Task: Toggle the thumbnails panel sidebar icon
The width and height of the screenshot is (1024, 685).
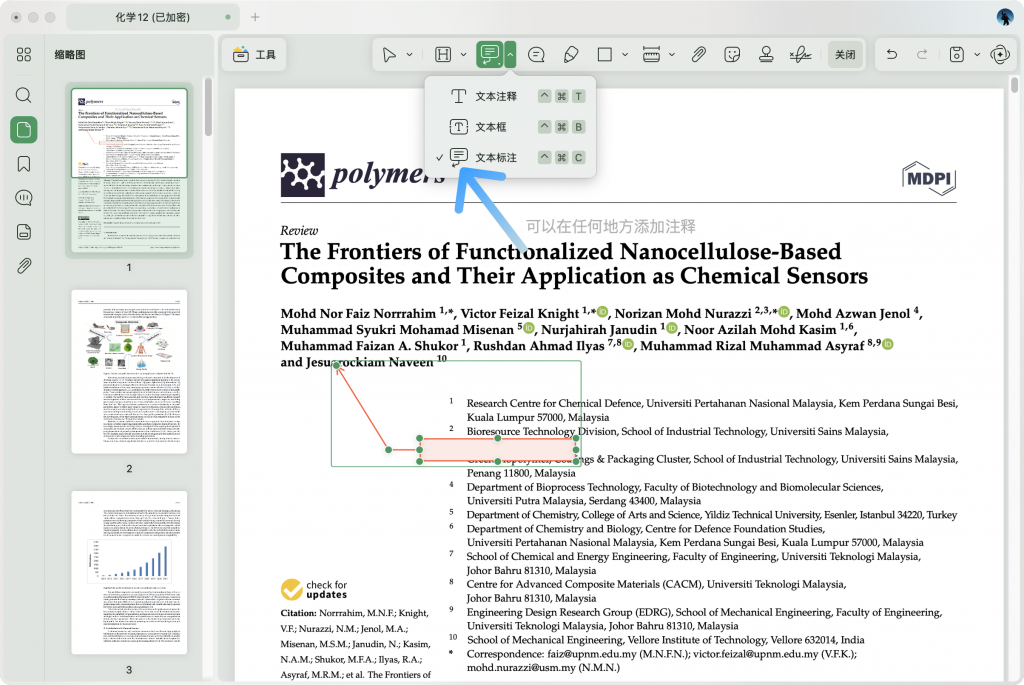Action: tap(24, 129)
